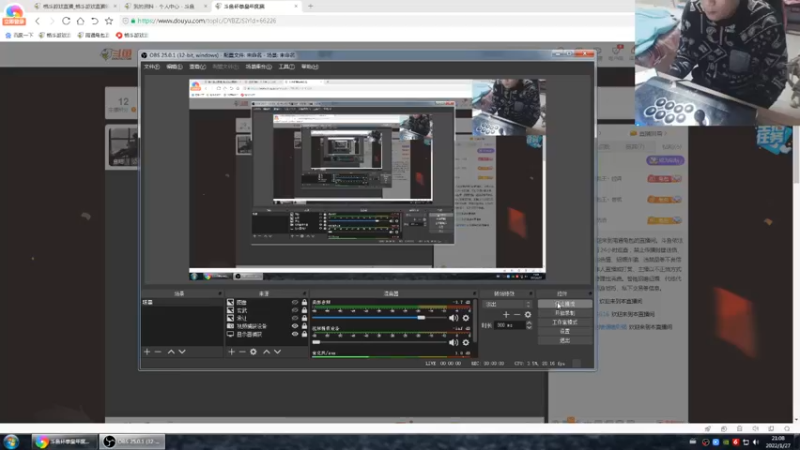The height and width of the screenshot is (450, 800).
Task: Decrease transition duration with down stepper
Action: pyautogui.click(x=529, y=327)
